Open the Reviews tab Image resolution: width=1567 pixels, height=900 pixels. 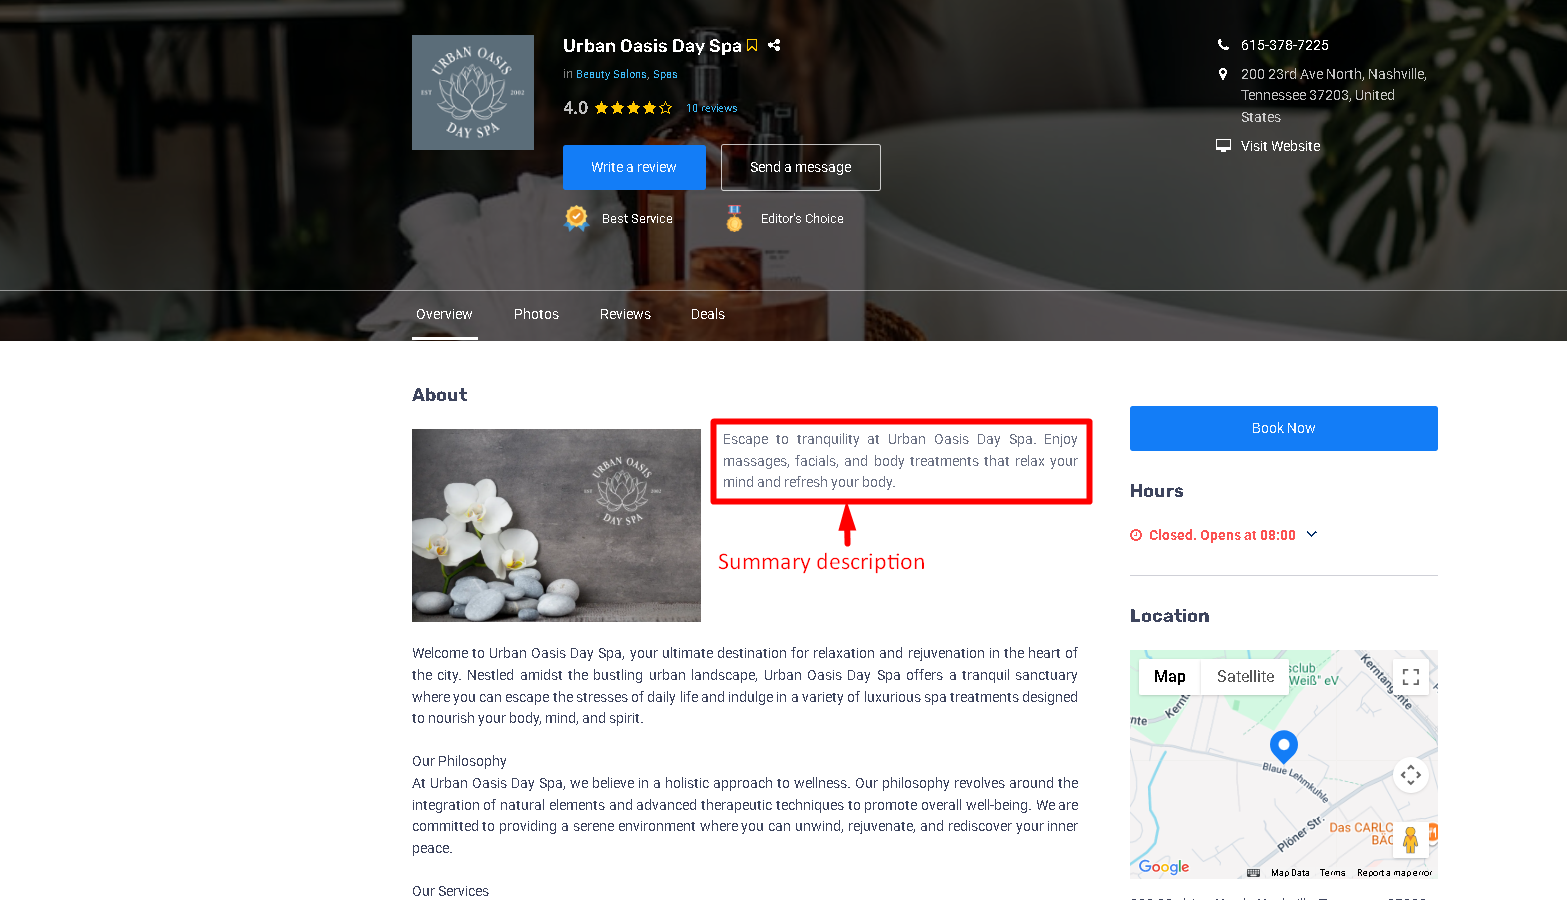point(625,314)
